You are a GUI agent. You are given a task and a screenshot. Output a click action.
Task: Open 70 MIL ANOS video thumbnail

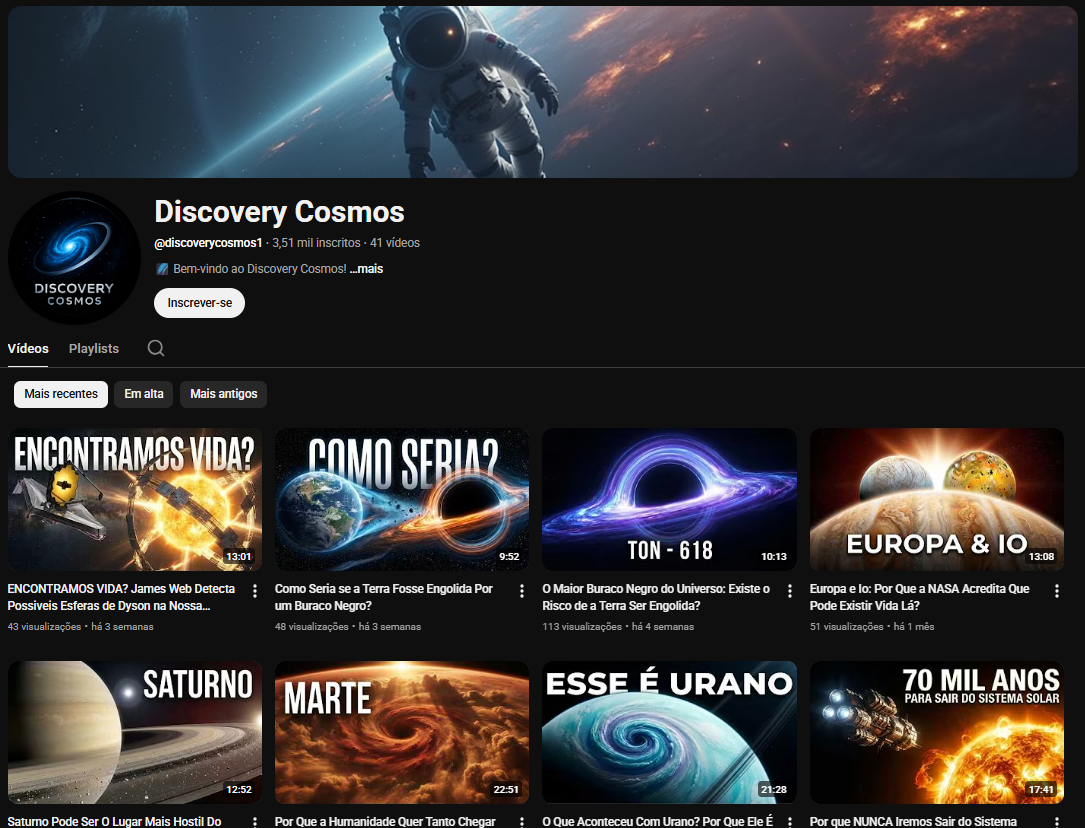coord(937,733)
